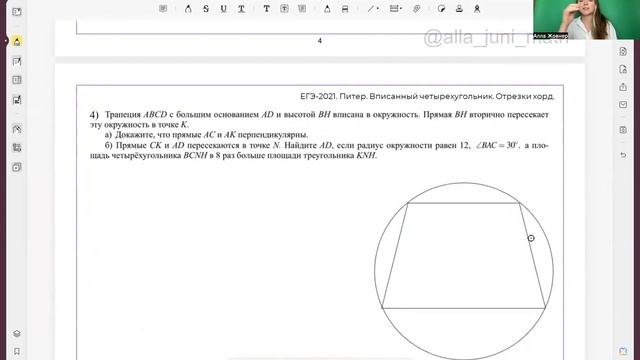This screenshot has width=640, height=360.
Task: Select the highlighter pen tool
Action: tap(188, 9)
